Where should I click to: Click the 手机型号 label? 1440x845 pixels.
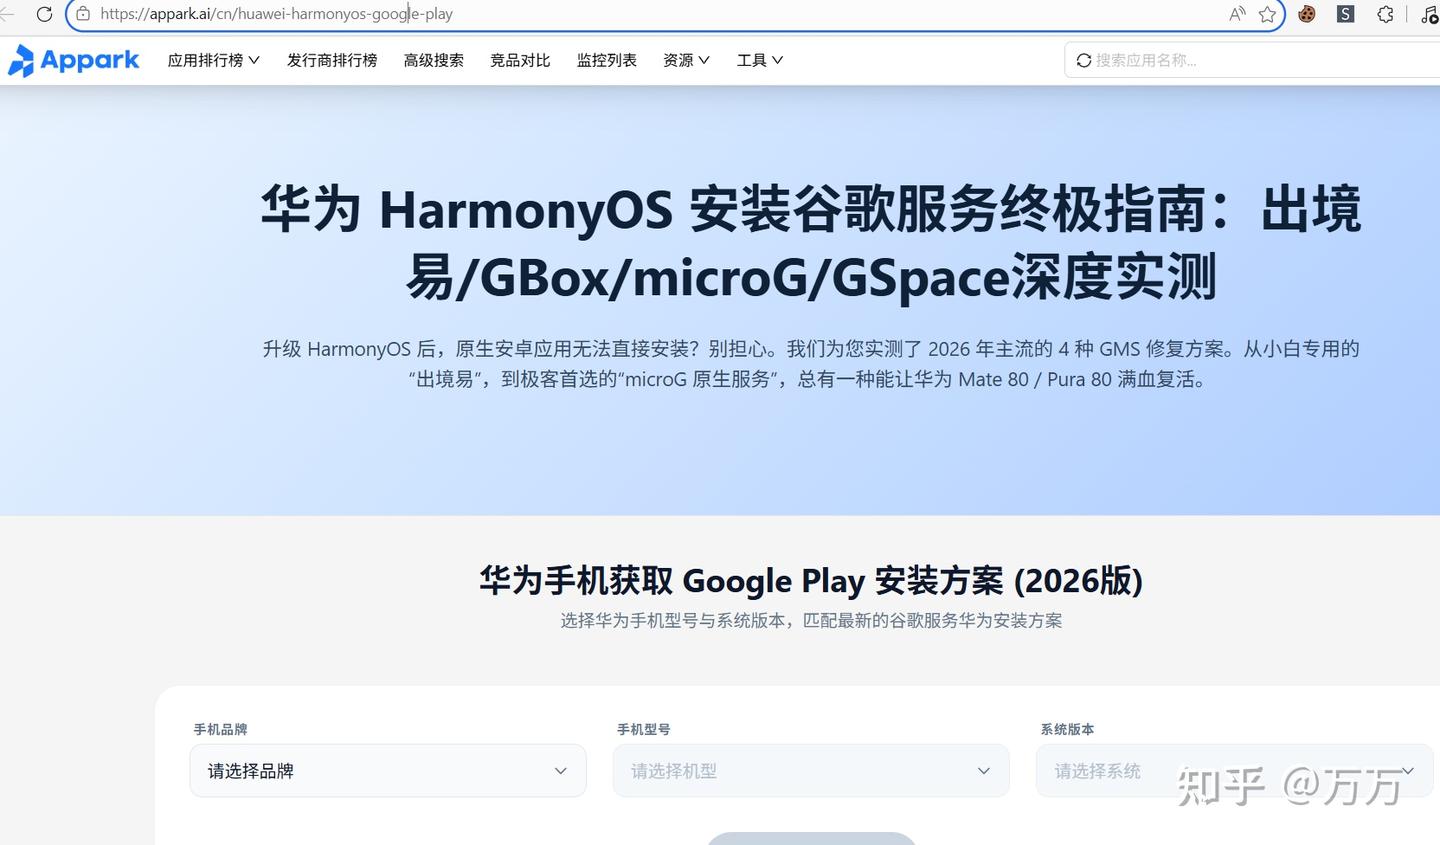click(x=643, y=730)
